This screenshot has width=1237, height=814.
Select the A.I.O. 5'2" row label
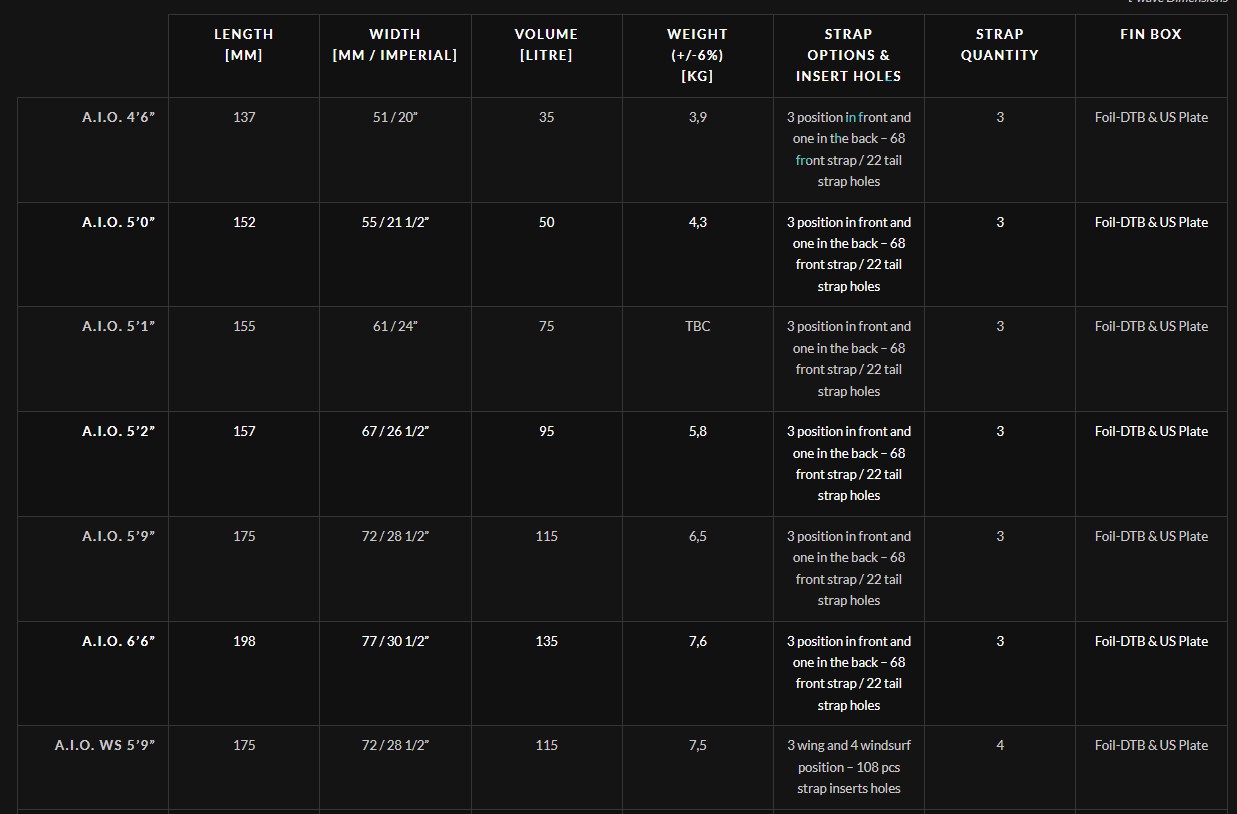pos(118,431)
